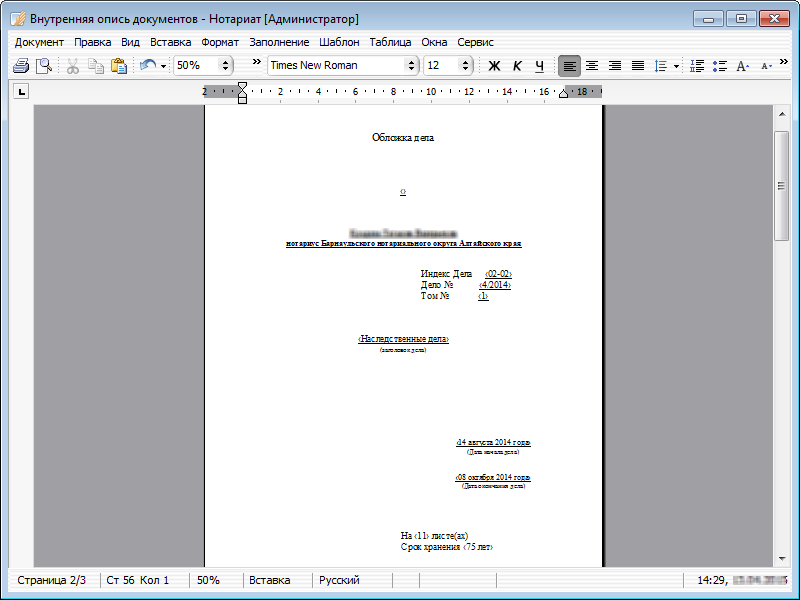Click the Paste clipboard icon

pos(119,66)
